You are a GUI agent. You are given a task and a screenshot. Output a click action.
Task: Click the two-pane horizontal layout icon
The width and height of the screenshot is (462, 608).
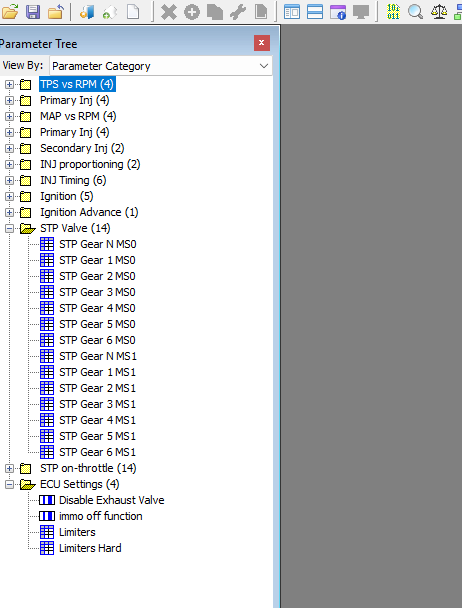click(x=315, y=12)
